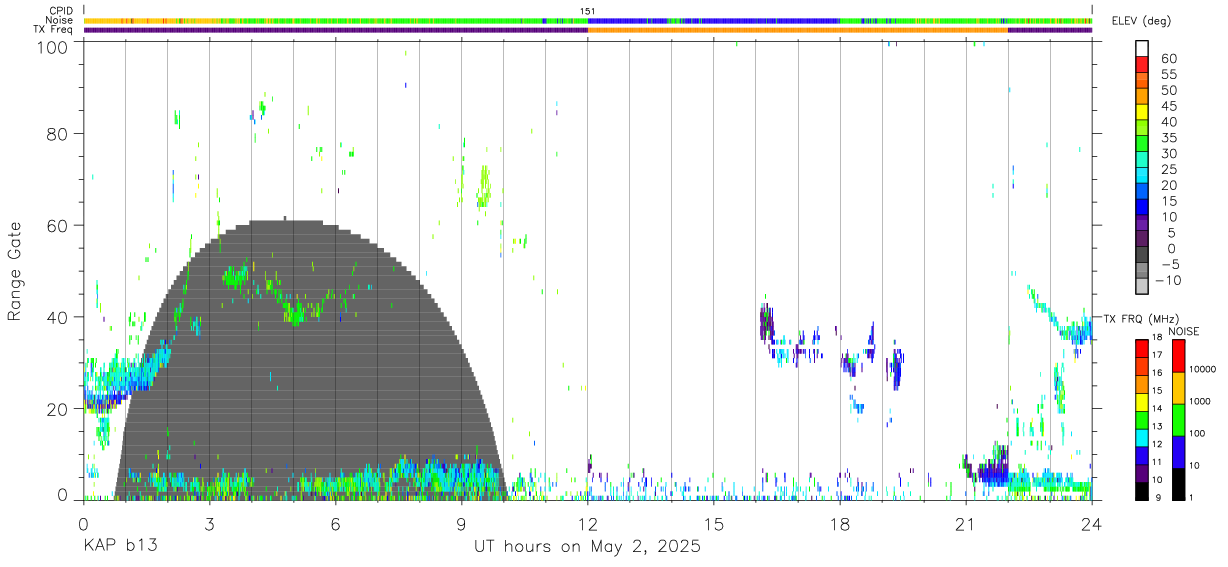Pick the dark grey ELEV swatch between -5 and 0
Image resolution: width=1228 pixels, height=567 pixels.
[x=1143, y=255]
